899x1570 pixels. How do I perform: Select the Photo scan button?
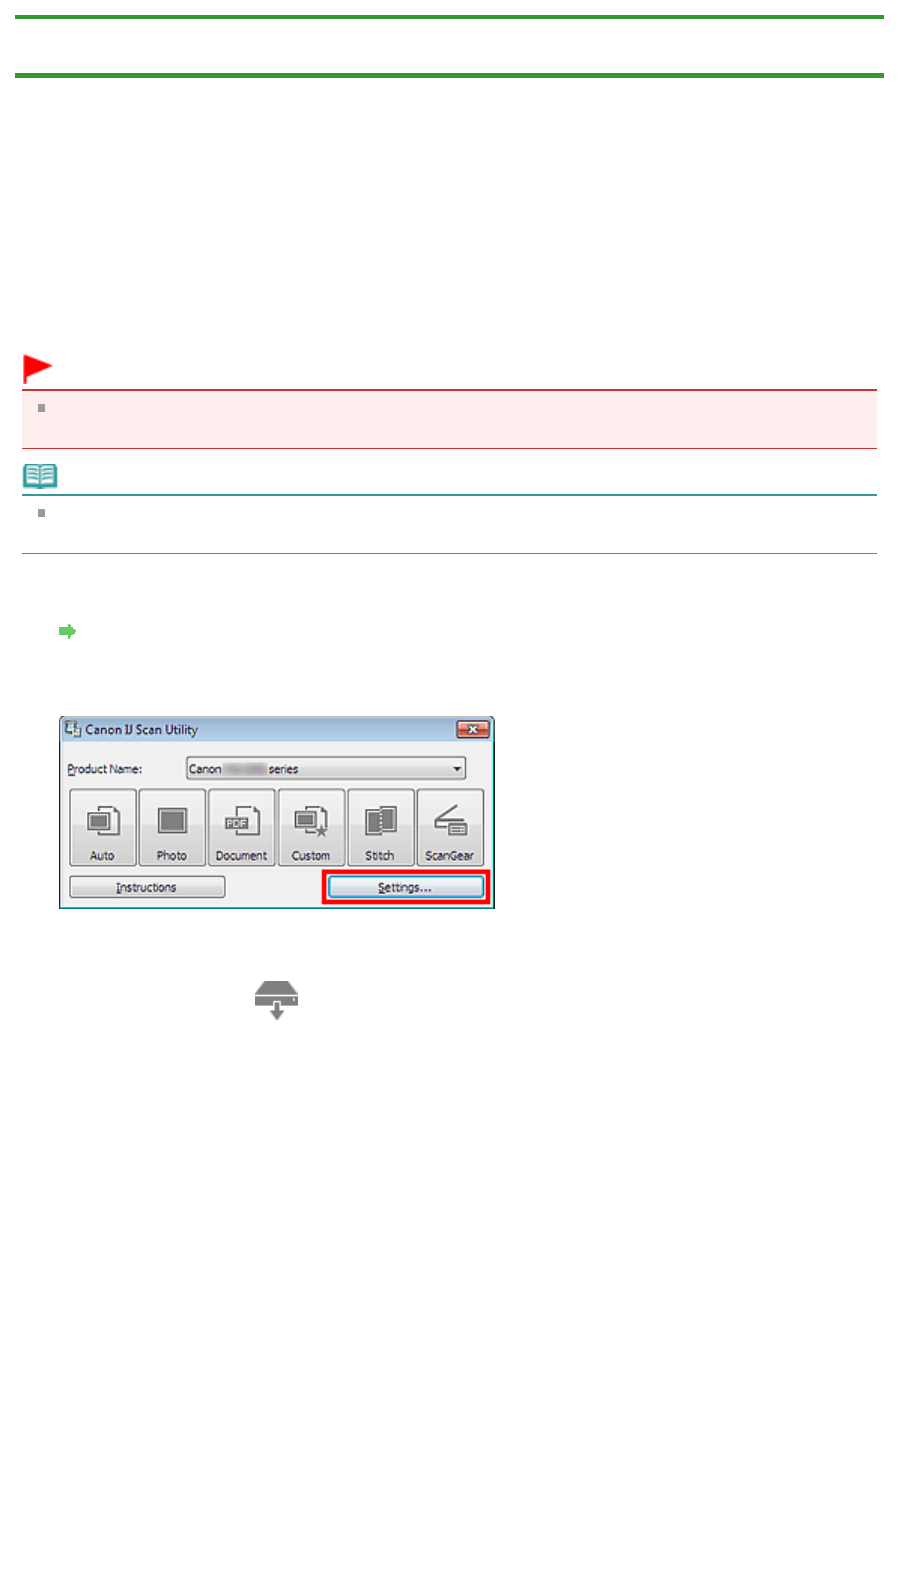coord(172,827)
